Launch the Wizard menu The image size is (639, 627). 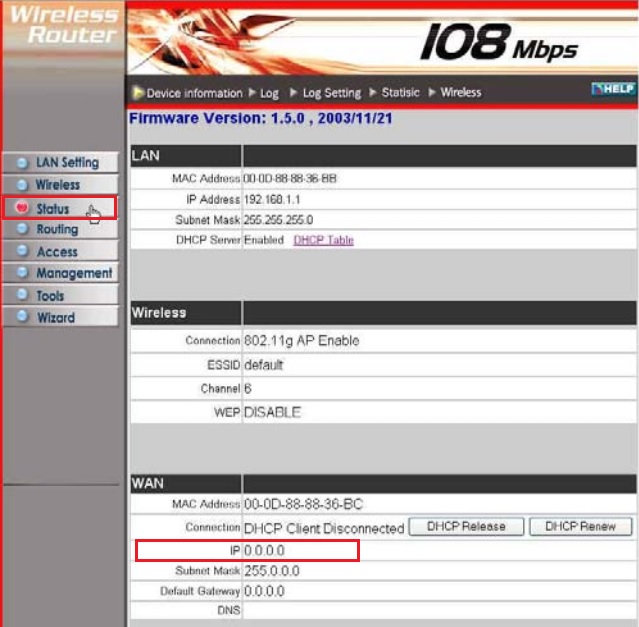click(60, 317)
